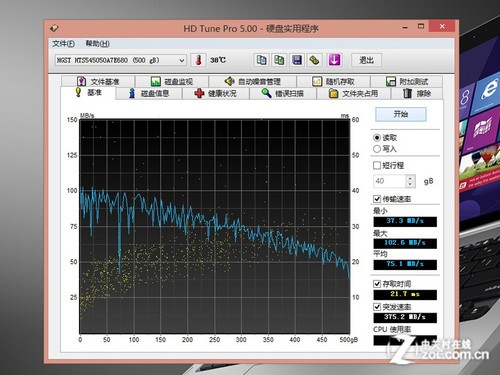The width and height of the screenshot is (500, 375).
Task: Copy info text to clipboard icon
Action: pos(262,60)
